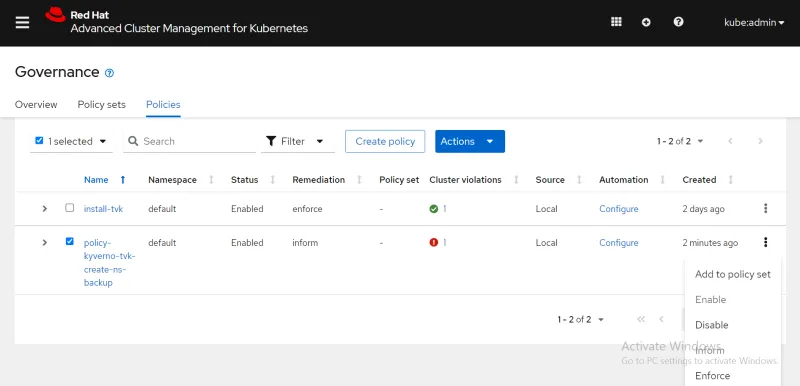Sort by Created column

tap(731, 179)
